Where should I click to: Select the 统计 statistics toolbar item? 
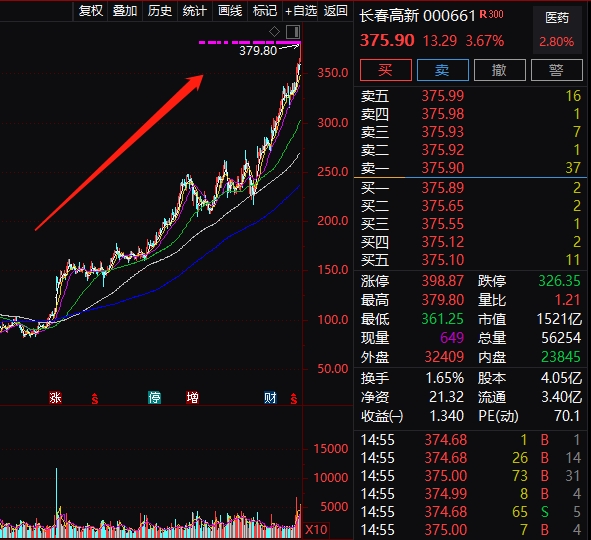click(194, 11)
